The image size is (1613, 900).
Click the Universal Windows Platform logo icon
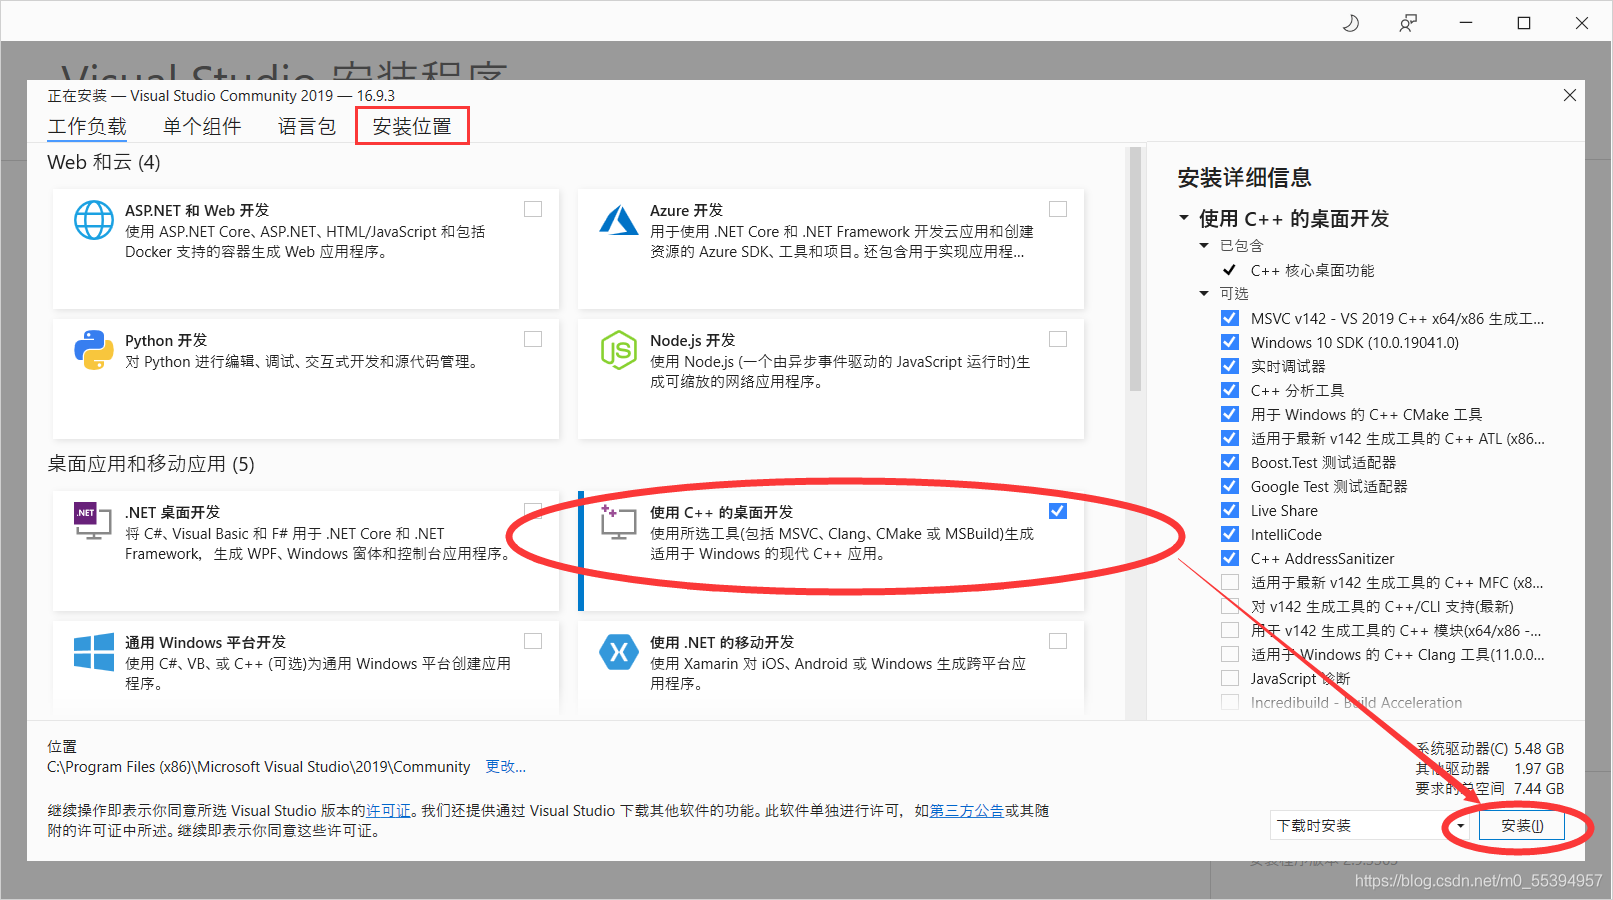[94, 652]
